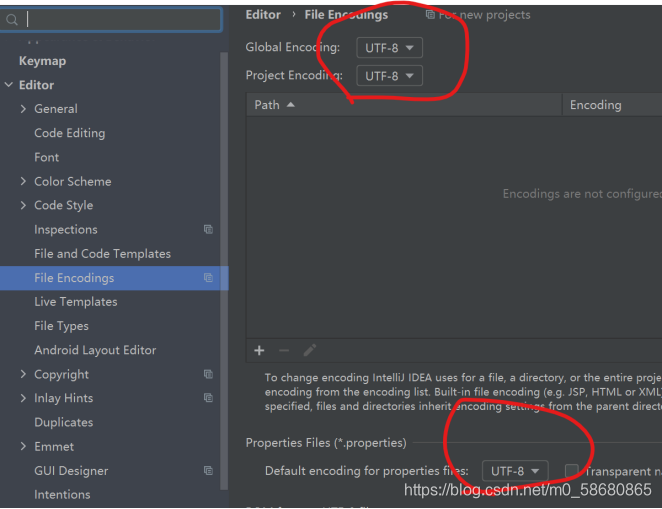This screenshot has height=509, width=662.
Task: Expand the Code Style node
Action: point(23,206)
